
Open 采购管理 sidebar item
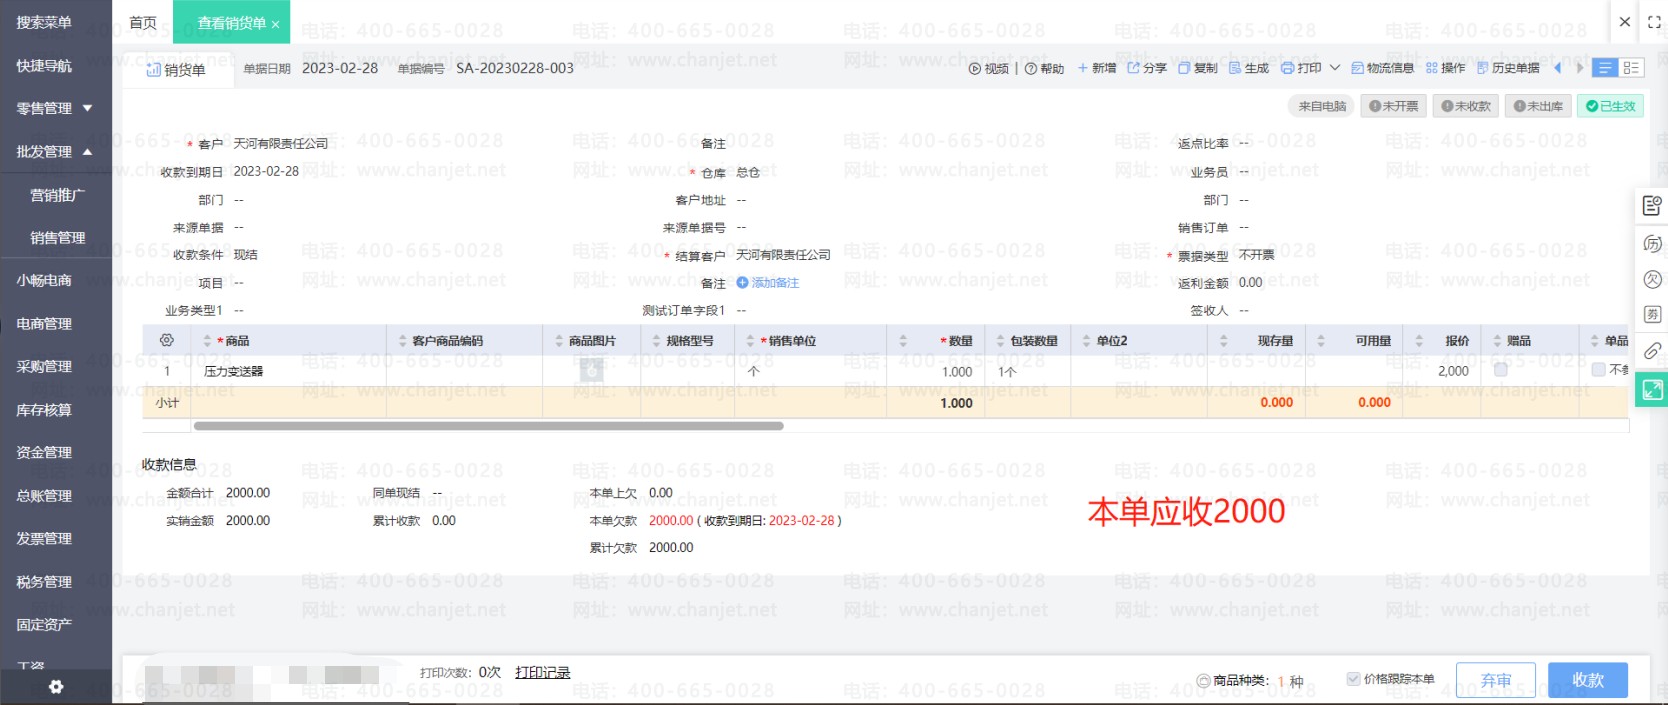pyautogui.click(x=44, y=366)
